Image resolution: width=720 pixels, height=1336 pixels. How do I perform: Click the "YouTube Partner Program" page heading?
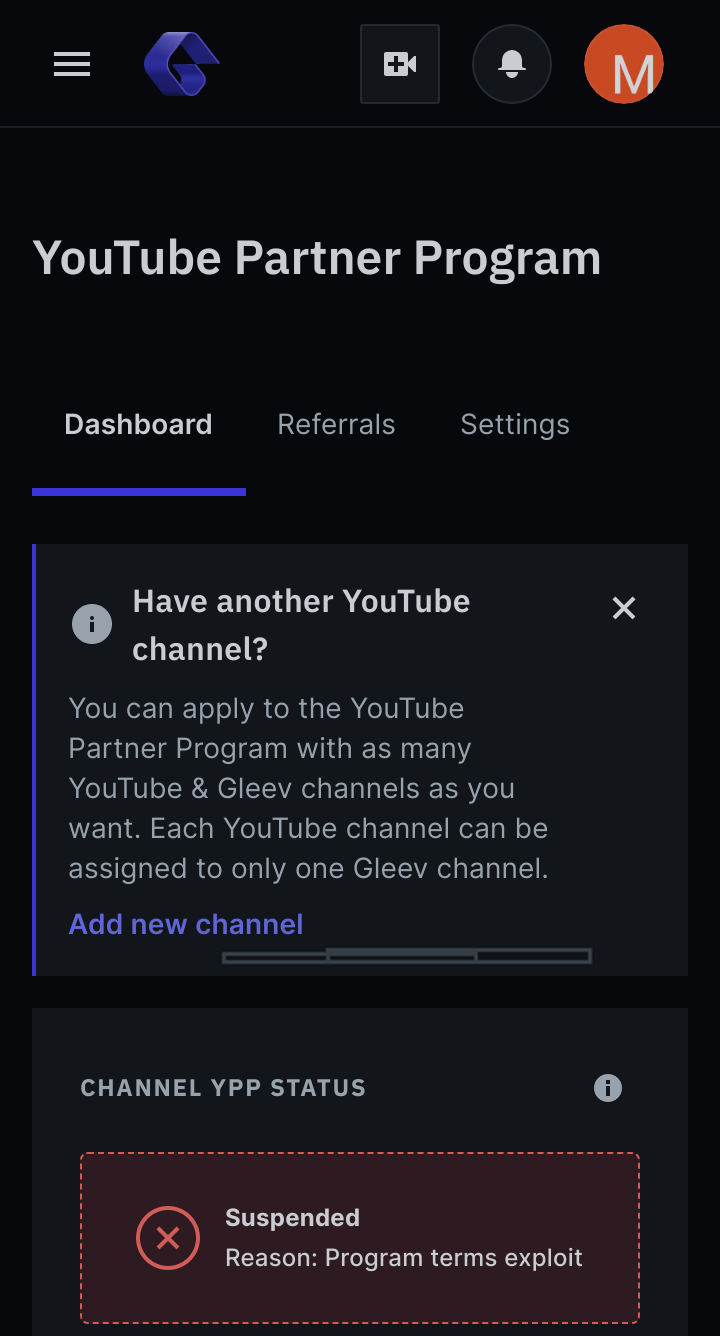coord(317,258)
